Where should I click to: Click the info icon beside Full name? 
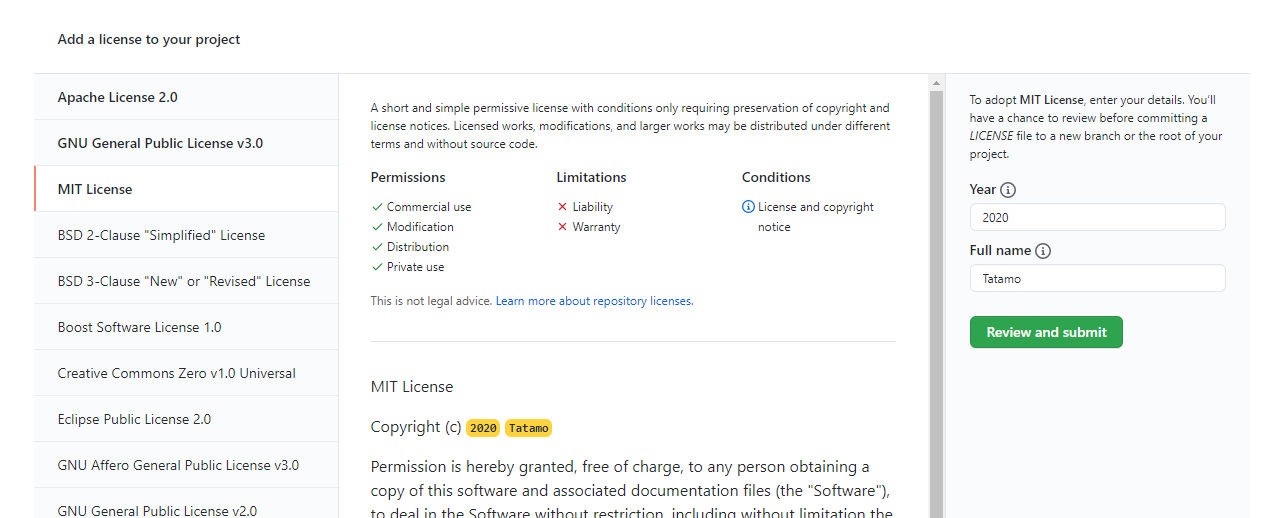1043,251
